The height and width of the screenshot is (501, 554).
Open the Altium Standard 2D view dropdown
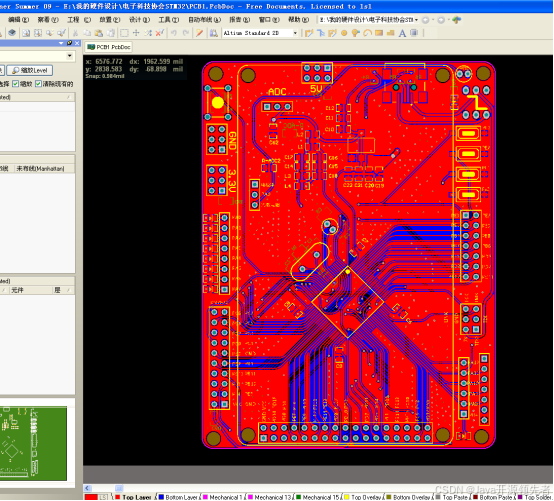point(295,33)
